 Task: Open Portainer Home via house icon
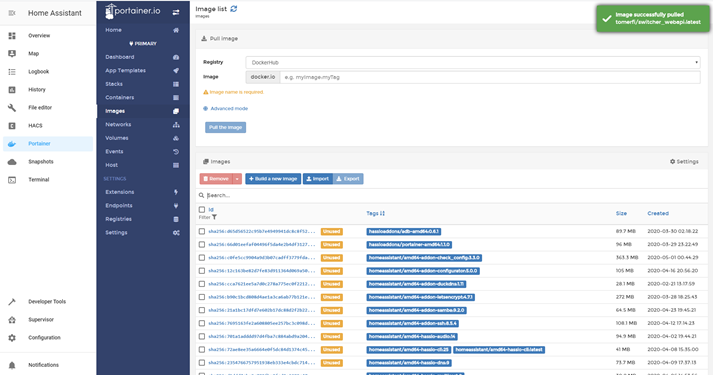[176, 30]
